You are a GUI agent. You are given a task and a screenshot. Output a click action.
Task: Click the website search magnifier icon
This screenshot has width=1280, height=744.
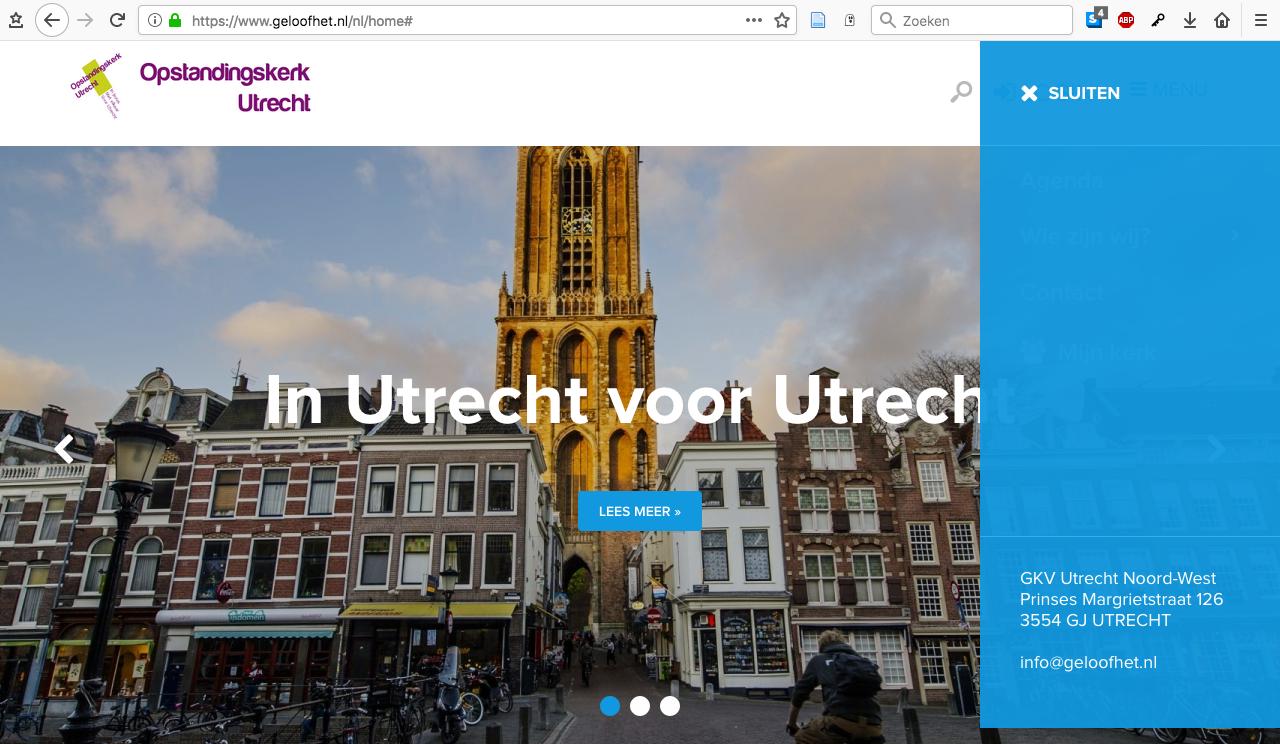click(961, 92)
